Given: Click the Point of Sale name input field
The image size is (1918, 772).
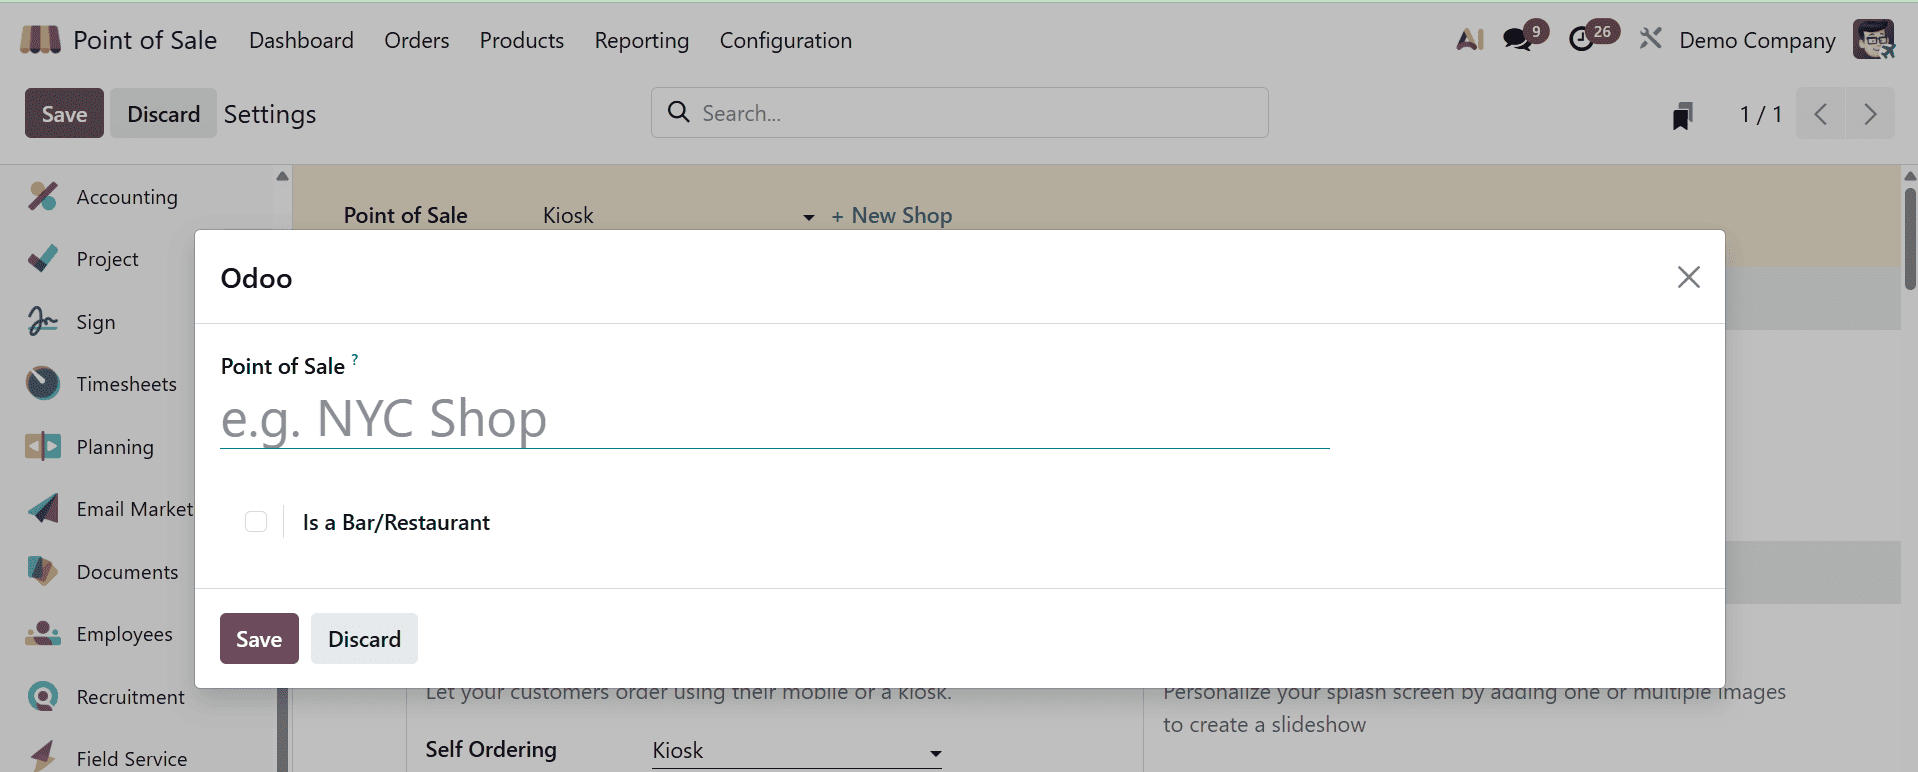Looking at the screenshot, I should (x=775, y=419).
